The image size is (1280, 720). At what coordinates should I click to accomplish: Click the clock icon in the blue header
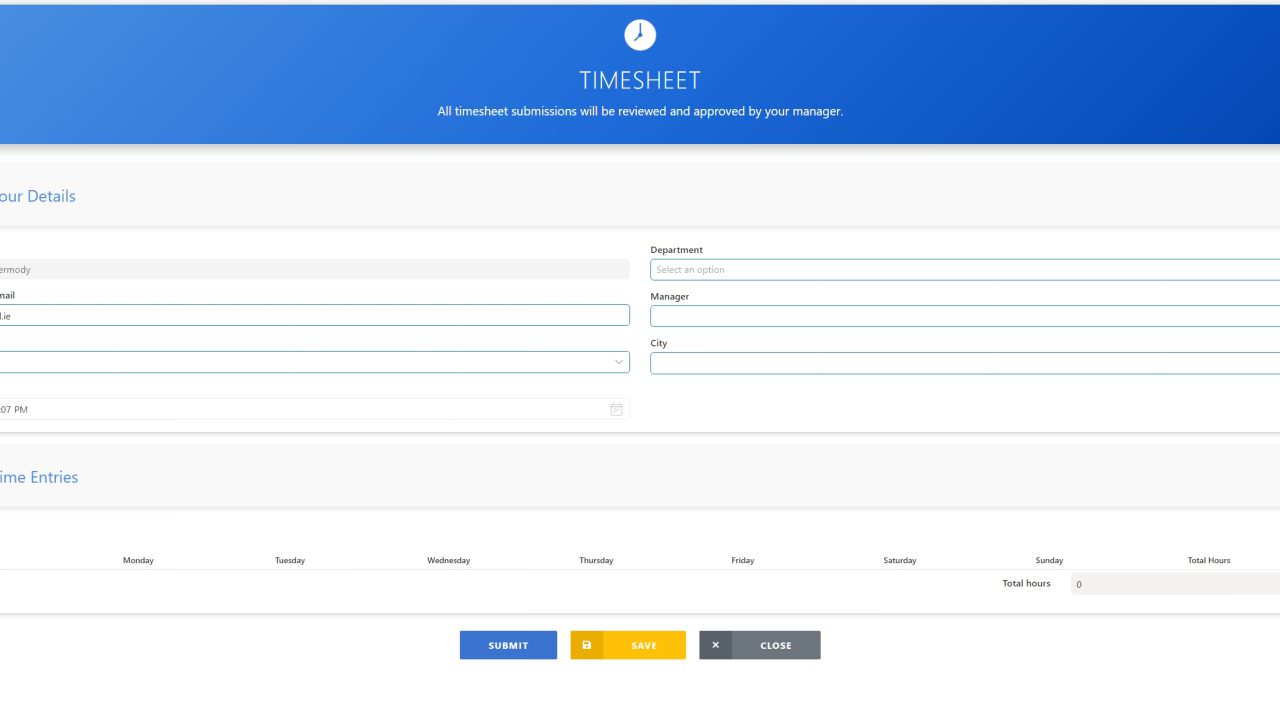pos(639,34)
